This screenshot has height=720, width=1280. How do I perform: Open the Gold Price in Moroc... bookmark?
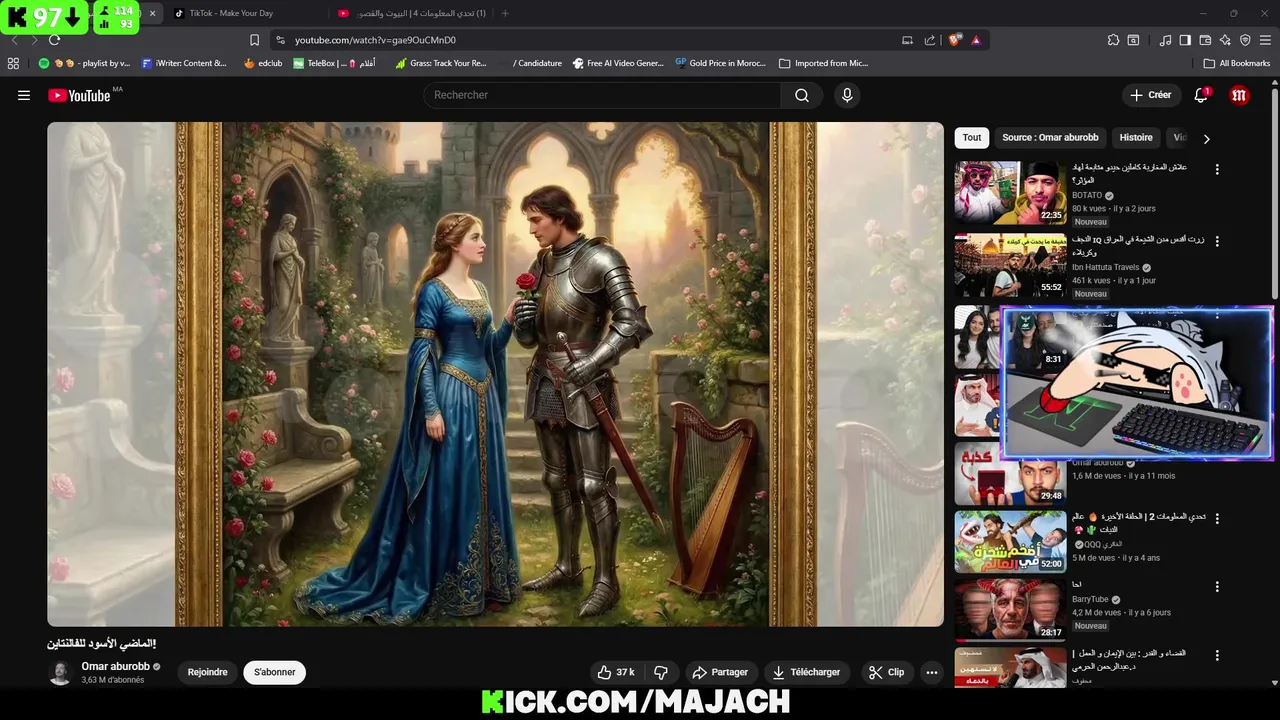(x=720, y=63)
